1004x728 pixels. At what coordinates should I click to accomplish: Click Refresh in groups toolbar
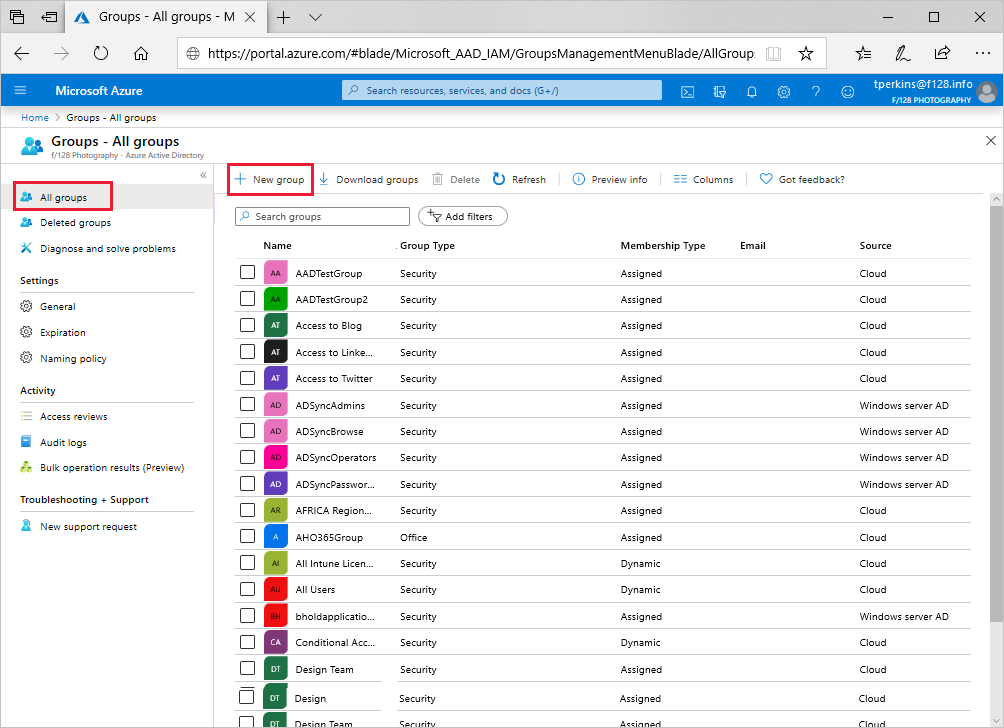click(519, 180)
